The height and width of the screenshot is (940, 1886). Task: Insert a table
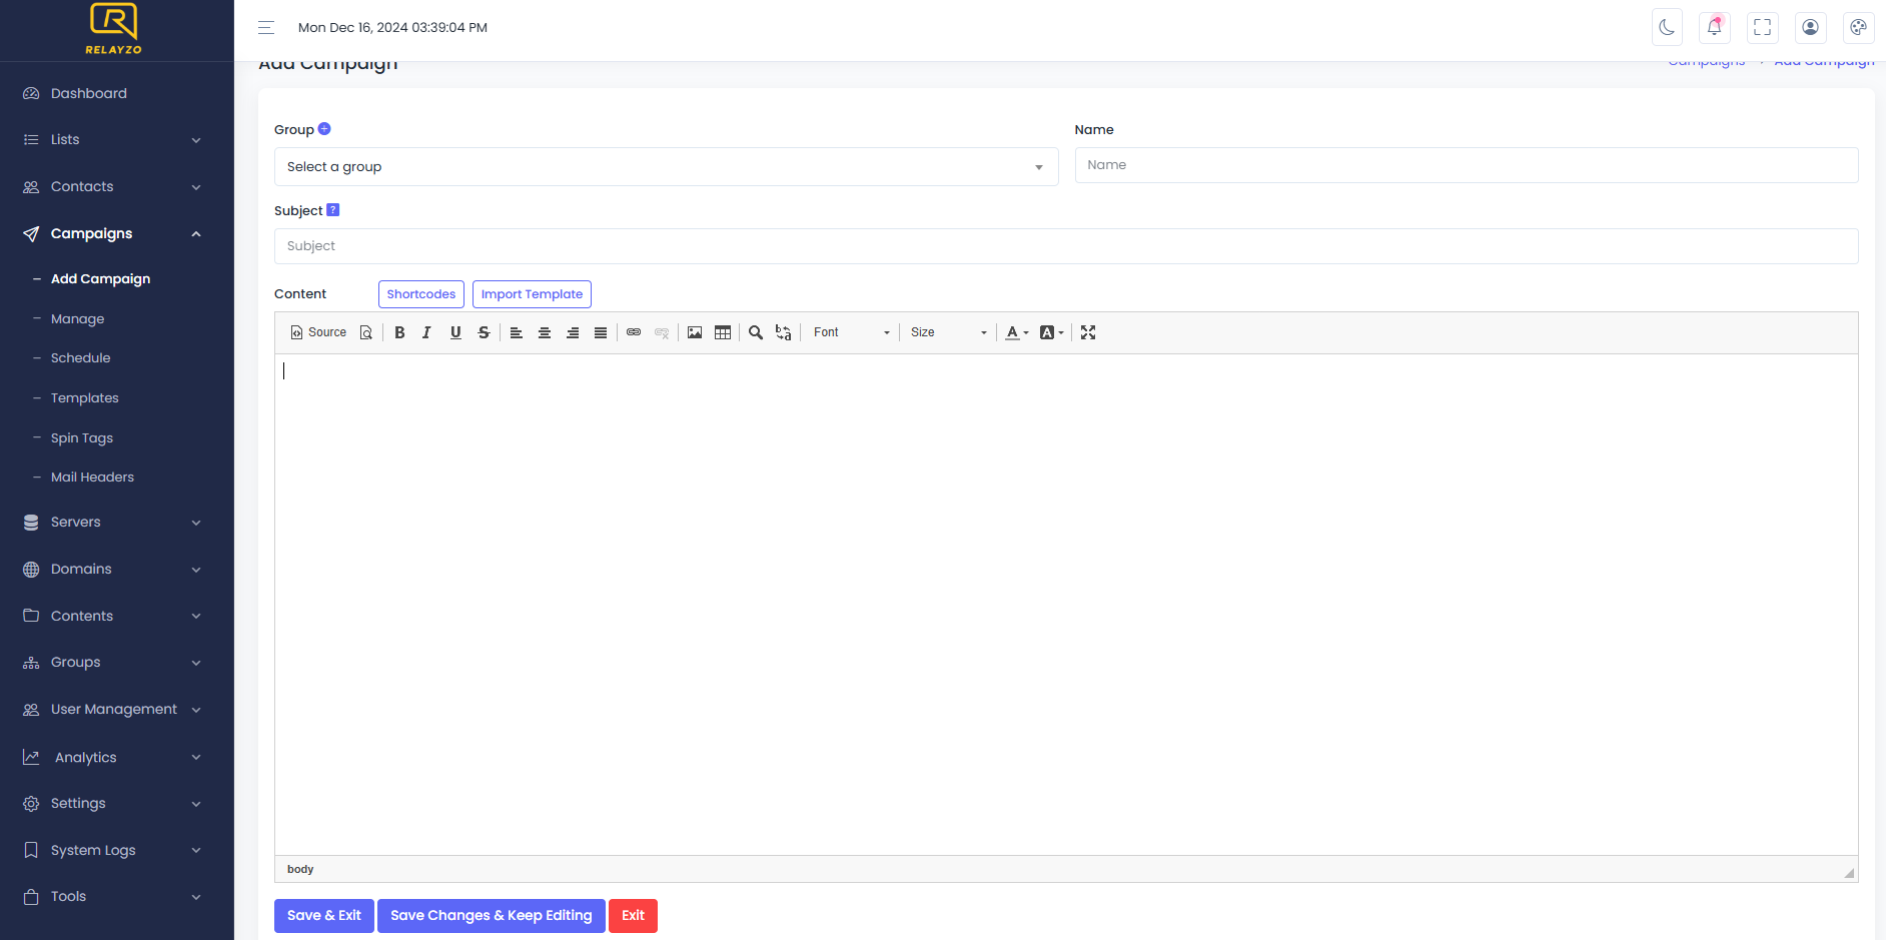(722, 333)
